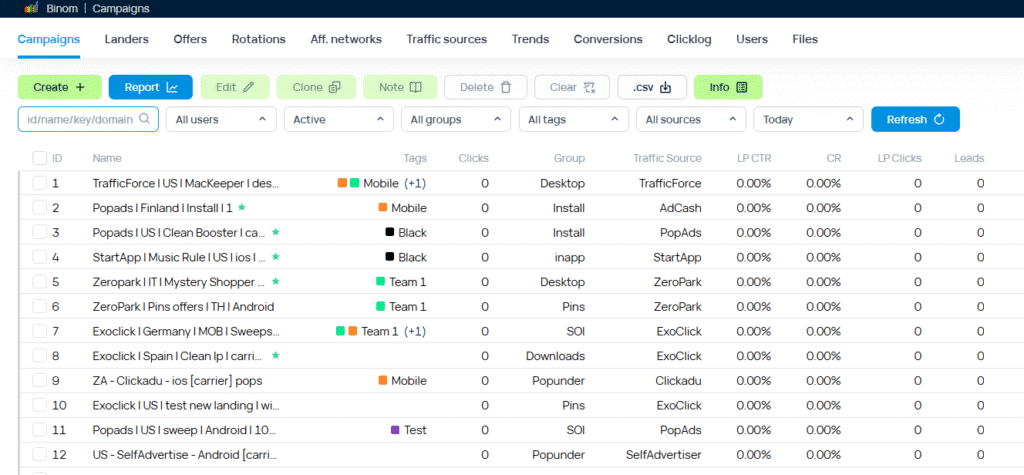
Task: Click the Binom logo icon
Action: tap(31, 8)
